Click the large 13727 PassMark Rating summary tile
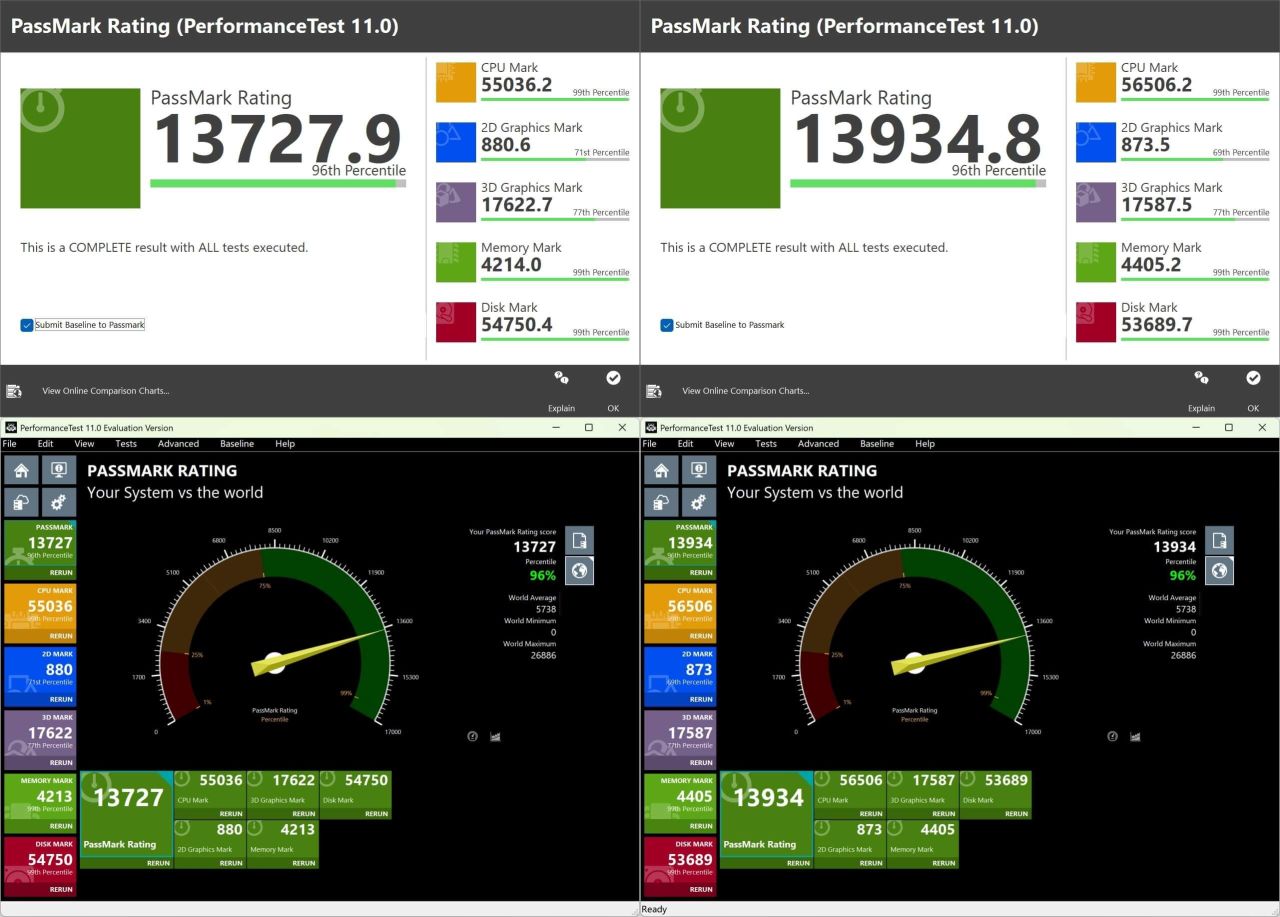Screen dimensions: 1280x917 click(x=126, y=819)
